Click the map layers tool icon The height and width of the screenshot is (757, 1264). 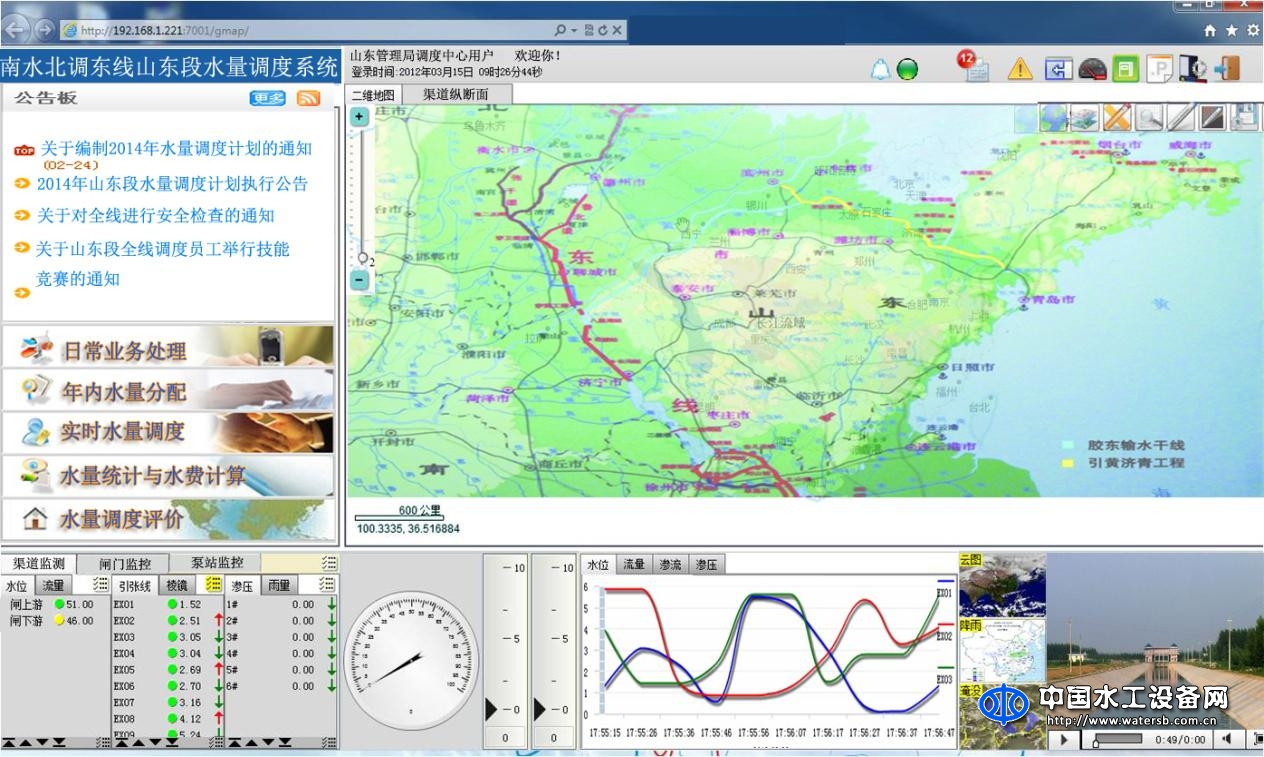click(x=1085, y=118)
